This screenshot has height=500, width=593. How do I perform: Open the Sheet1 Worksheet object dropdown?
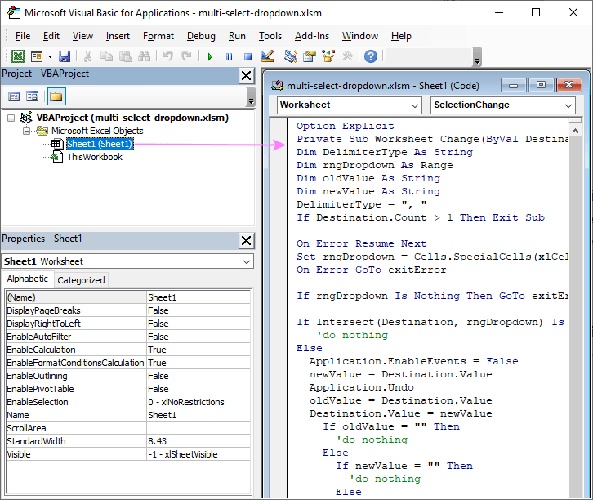[x=246, y=262]
